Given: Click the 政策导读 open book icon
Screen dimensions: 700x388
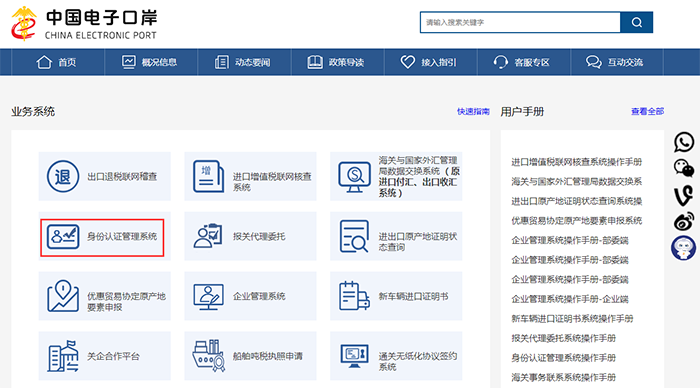Looking at the screenshot, I should [x=315, y=62].
